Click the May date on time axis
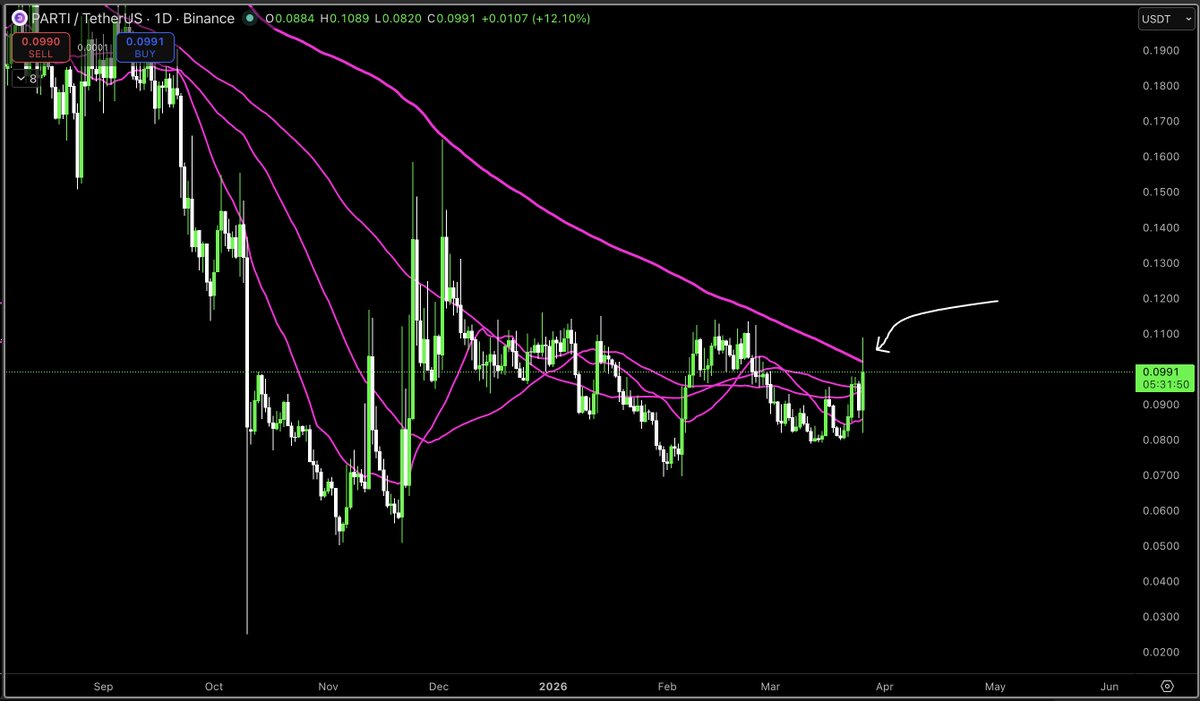 (x=995, y=687)
